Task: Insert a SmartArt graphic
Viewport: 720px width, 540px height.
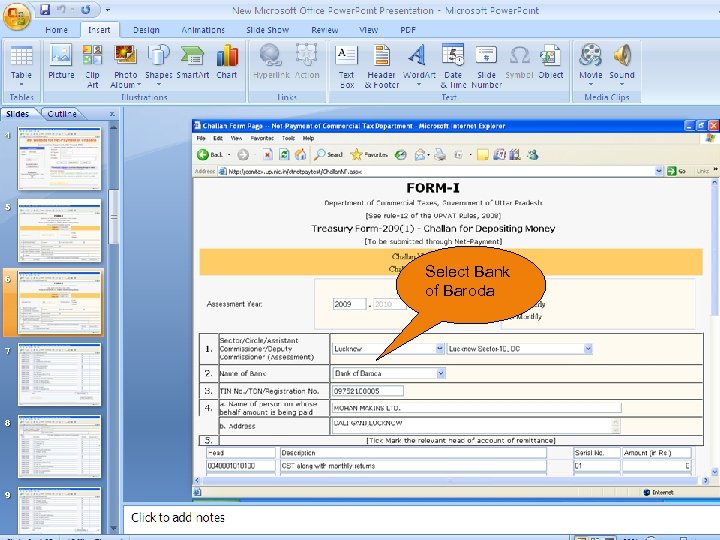Action: [x=193, y=62]
